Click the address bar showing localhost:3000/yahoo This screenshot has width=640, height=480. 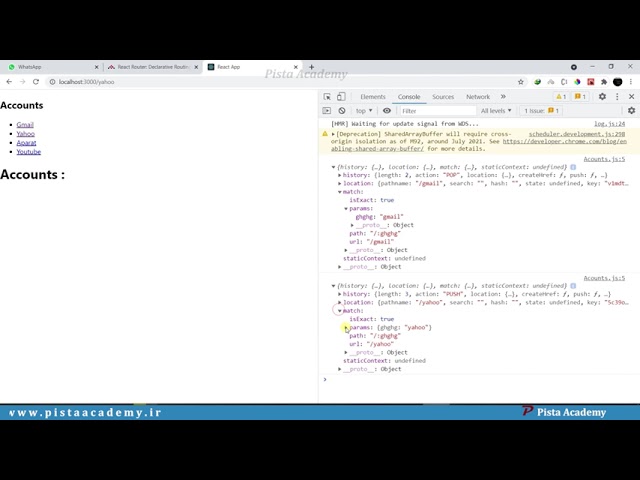[282, 82]
